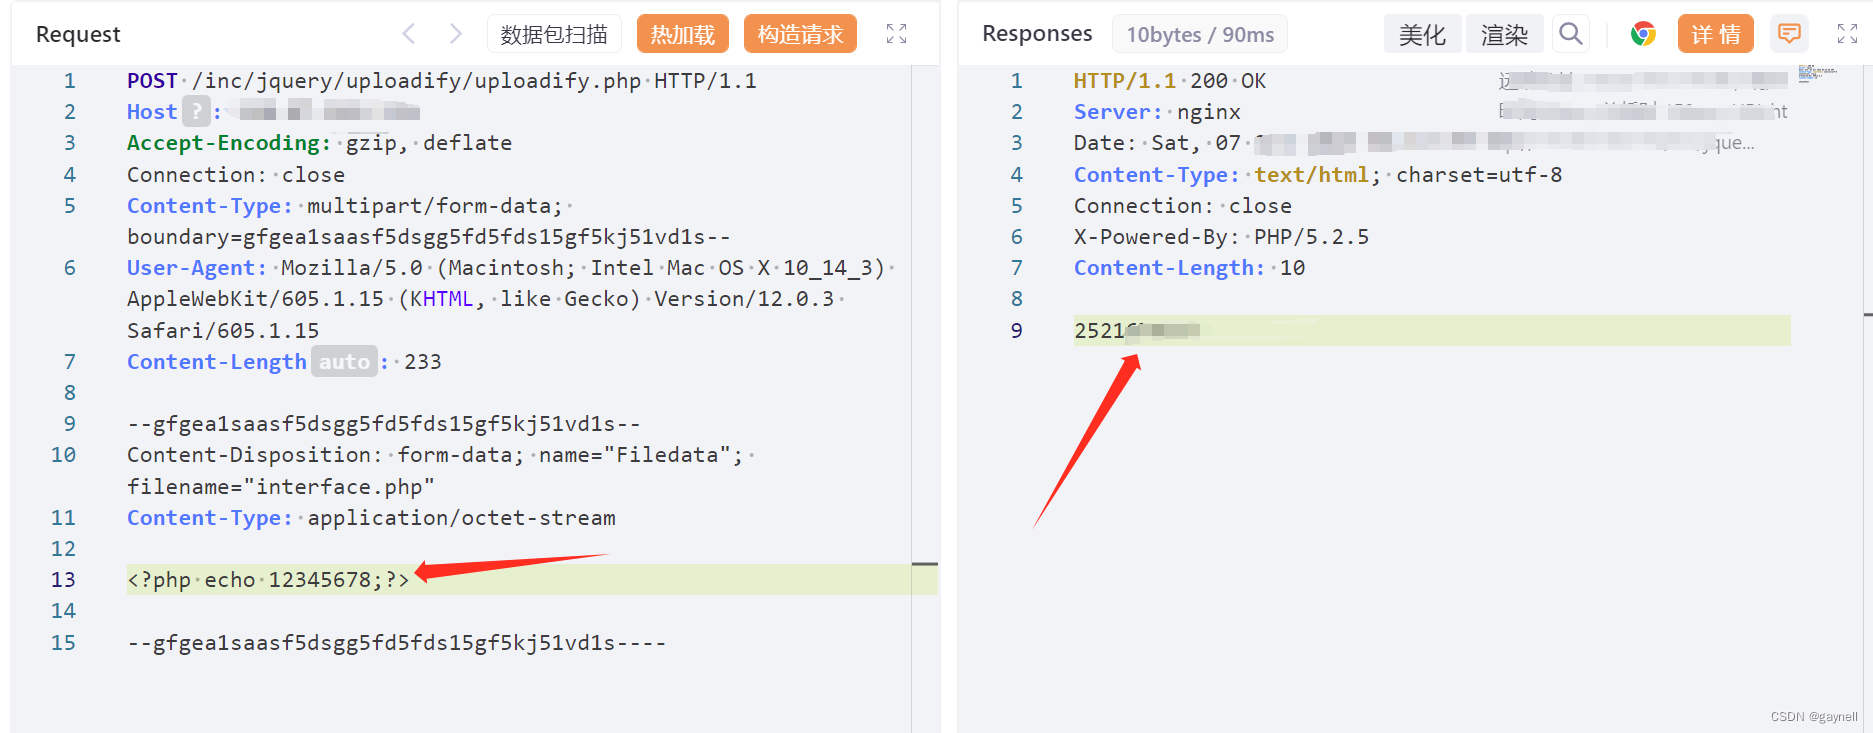Screen dimensions: 1873x733
Task: Click the php echo 12345678 payload line
Action: [x=268, y=580]
